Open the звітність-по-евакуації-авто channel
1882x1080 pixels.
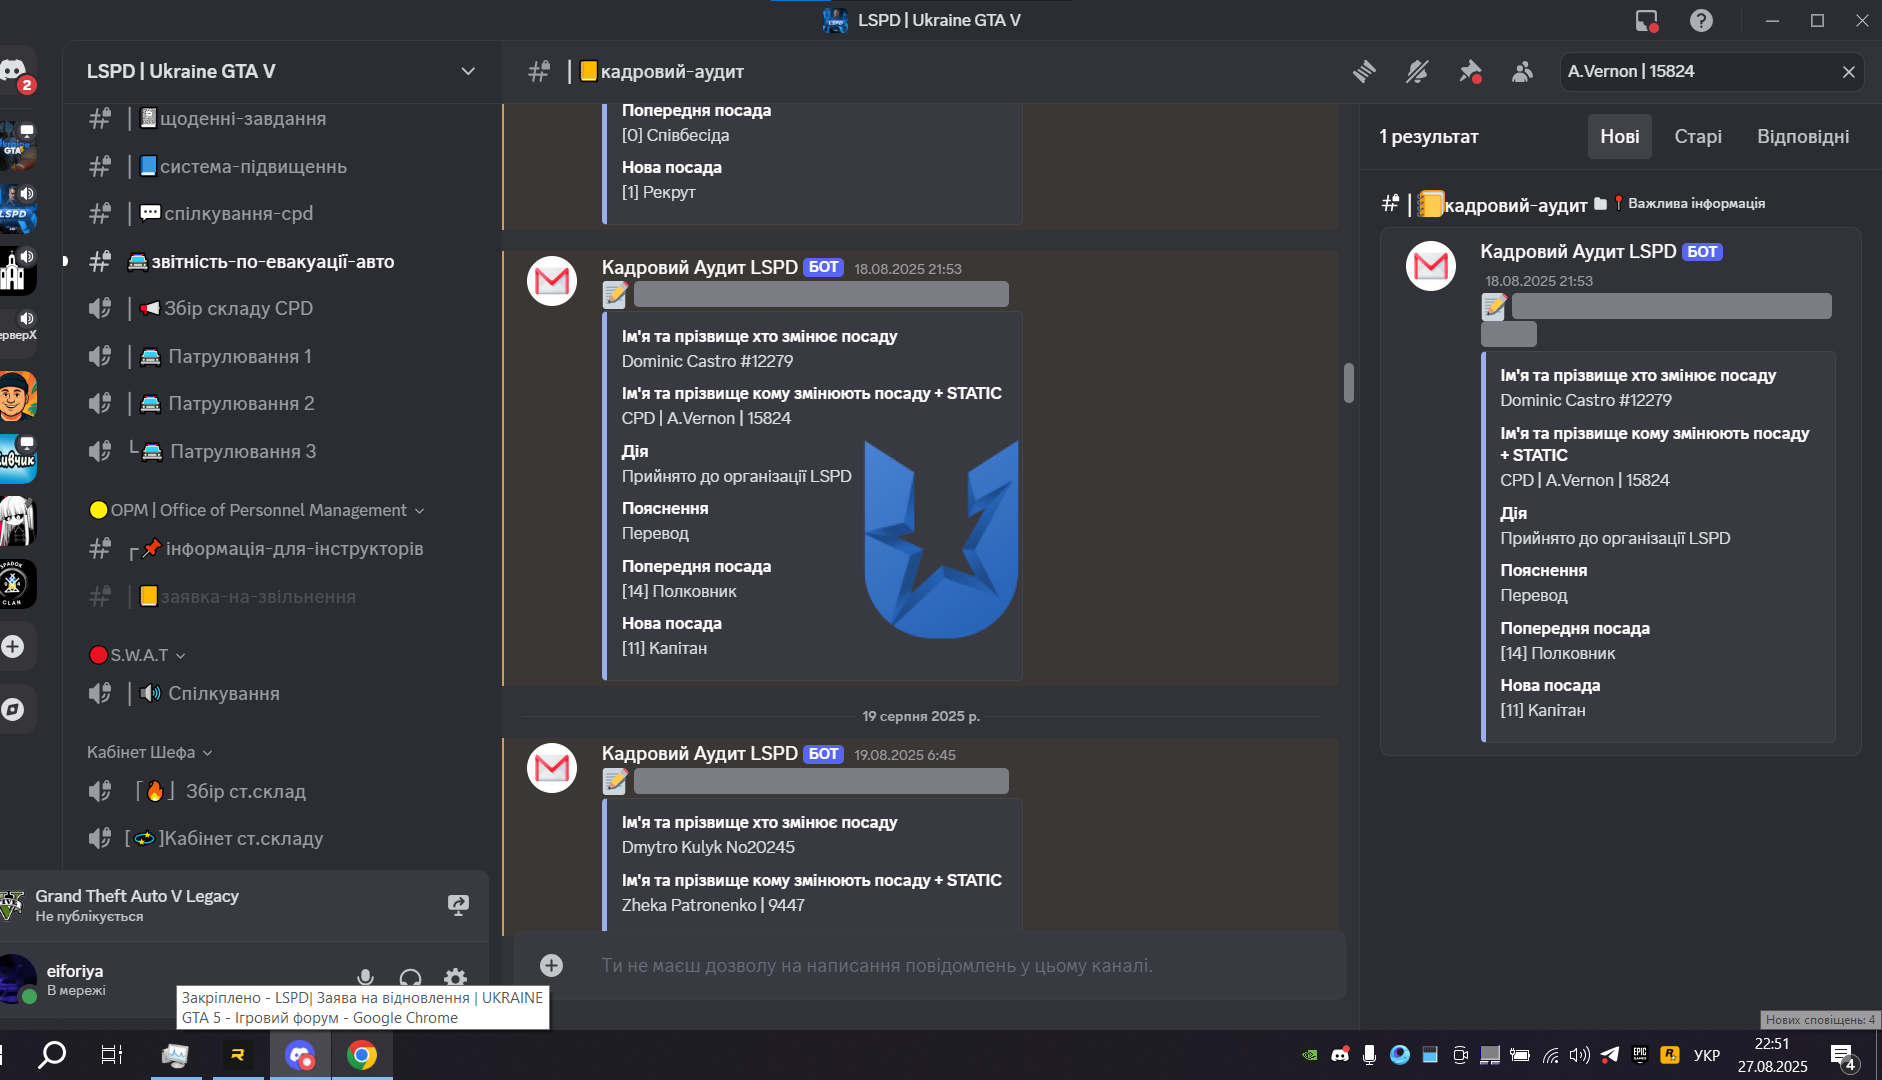coord(281,261)
